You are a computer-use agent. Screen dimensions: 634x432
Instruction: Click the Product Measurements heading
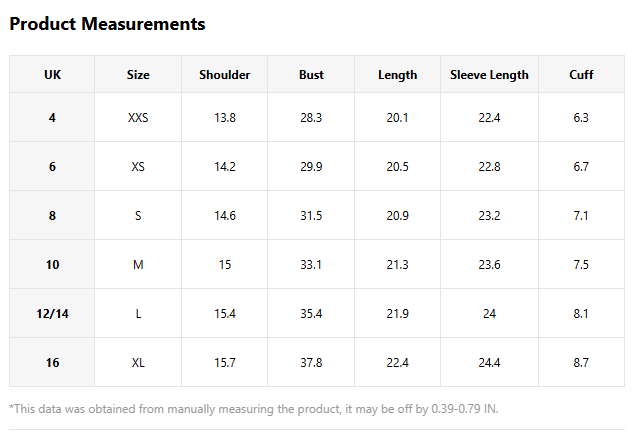tap(107, 24)
